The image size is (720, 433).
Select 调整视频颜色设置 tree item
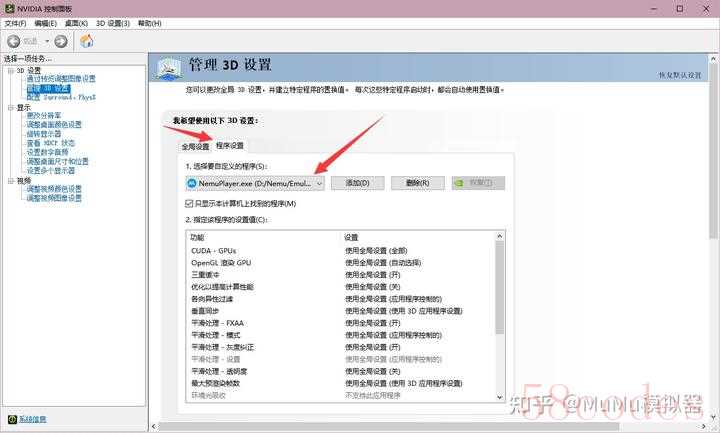pos(54,189)
